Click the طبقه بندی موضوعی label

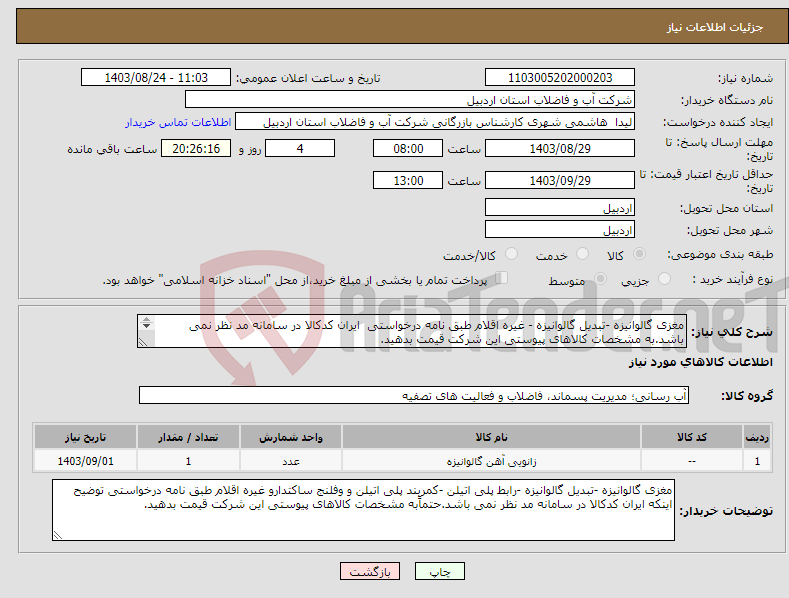tap(720, 255)
